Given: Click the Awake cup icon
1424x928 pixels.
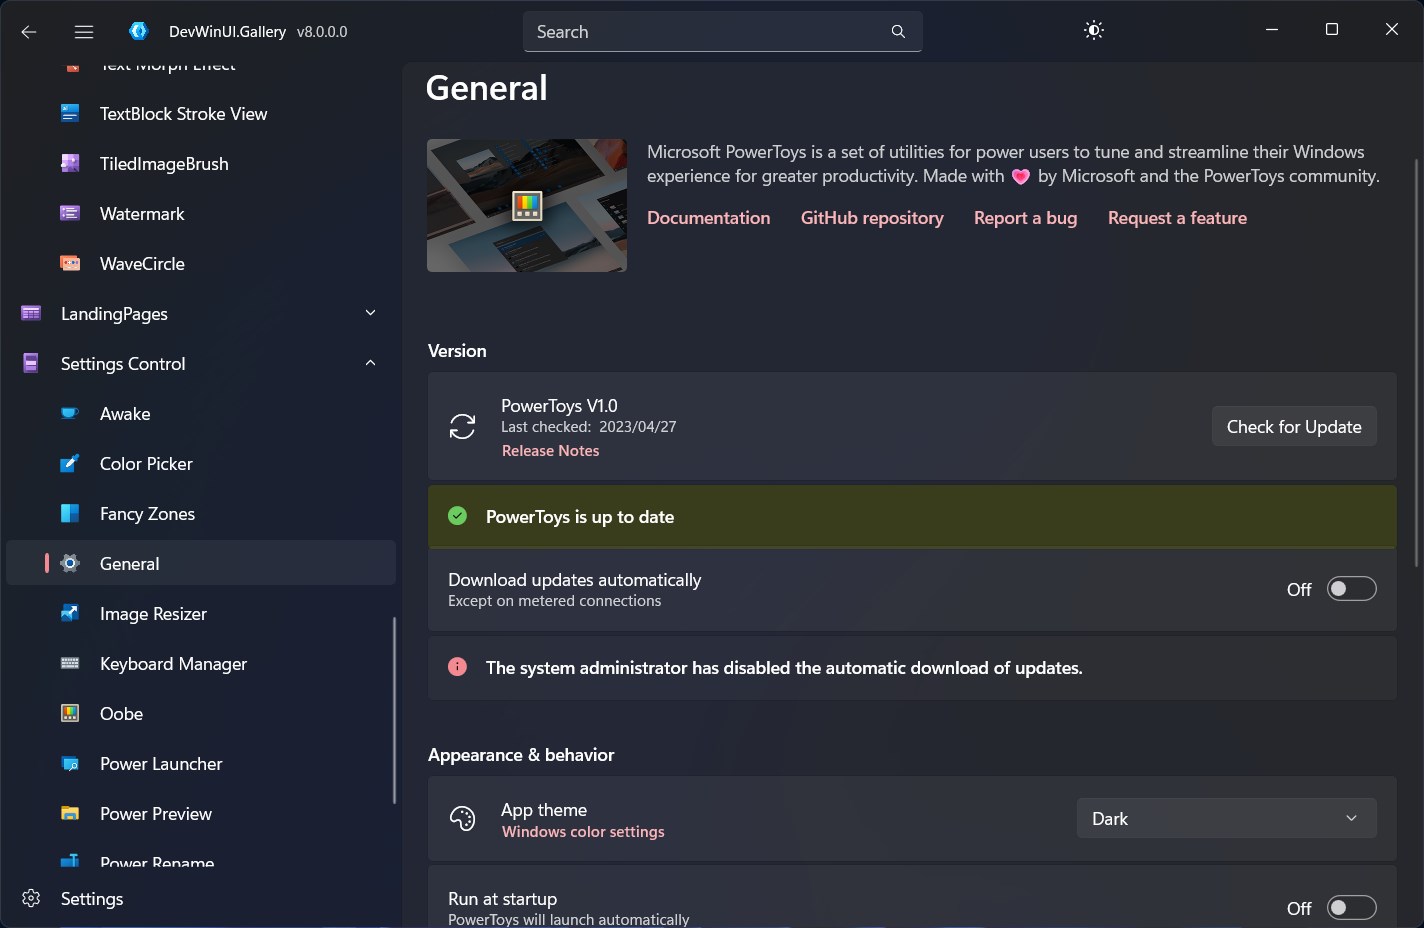Looking at the screenshot, I should (70, 414).
